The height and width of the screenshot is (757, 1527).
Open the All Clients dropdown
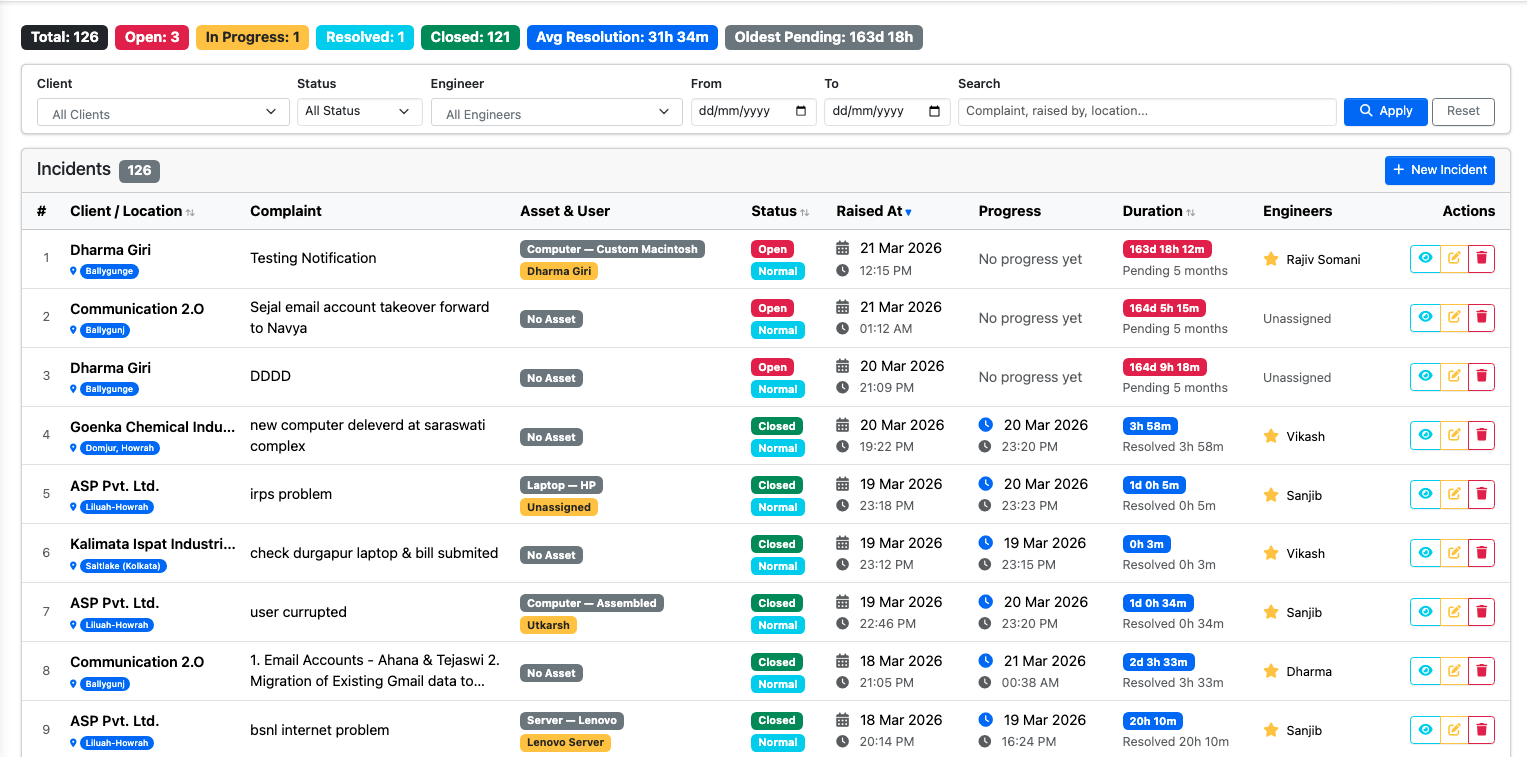(x=163, y=112)
